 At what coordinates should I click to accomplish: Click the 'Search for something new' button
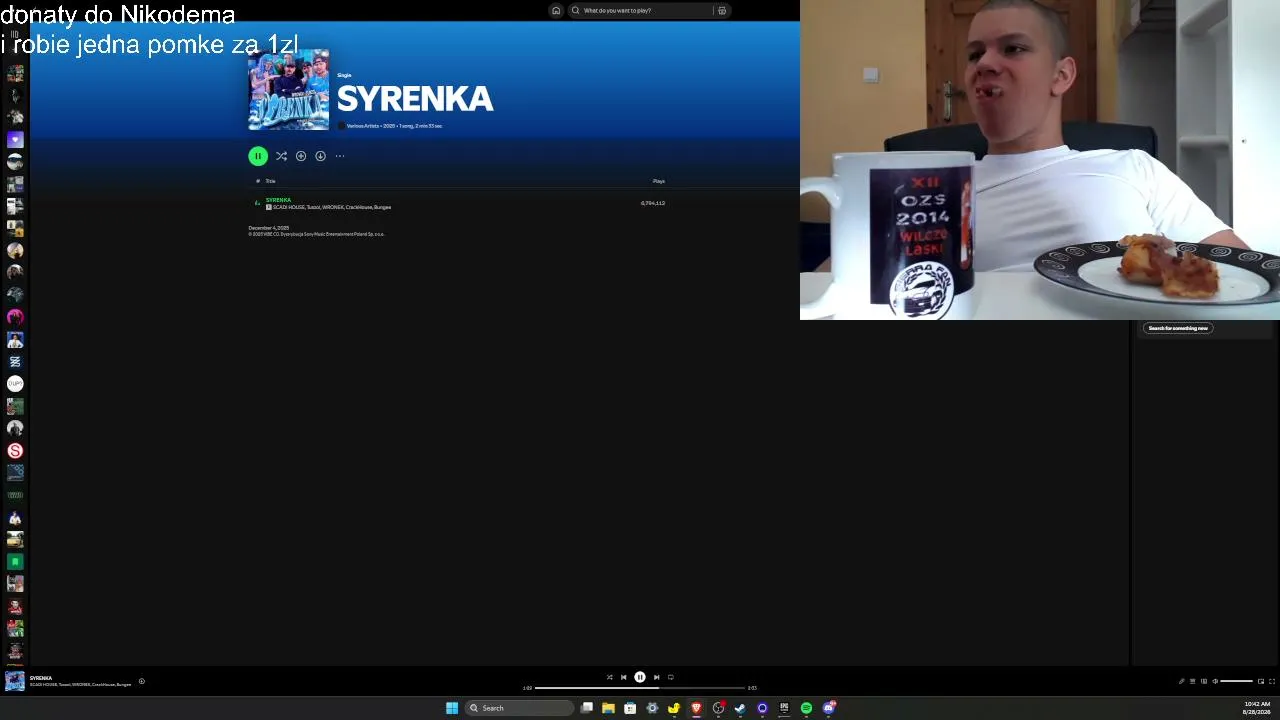pos(1178,328)
